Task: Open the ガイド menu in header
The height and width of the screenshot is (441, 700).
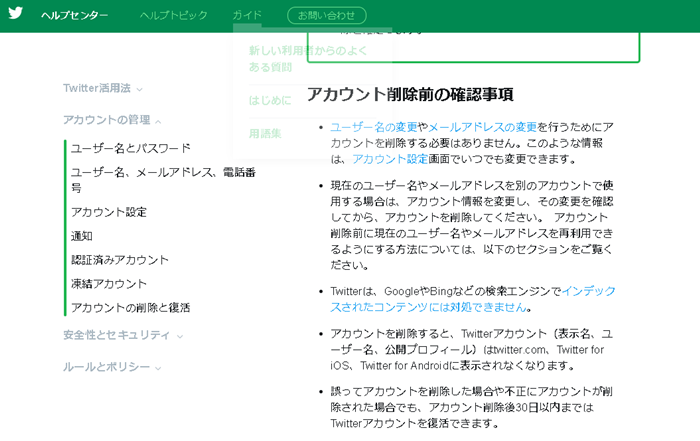Action: [247, 15]
